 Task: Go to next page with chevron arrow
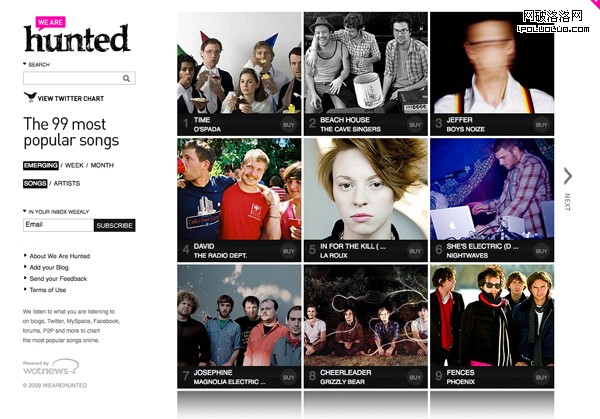[x=567, y=176]
